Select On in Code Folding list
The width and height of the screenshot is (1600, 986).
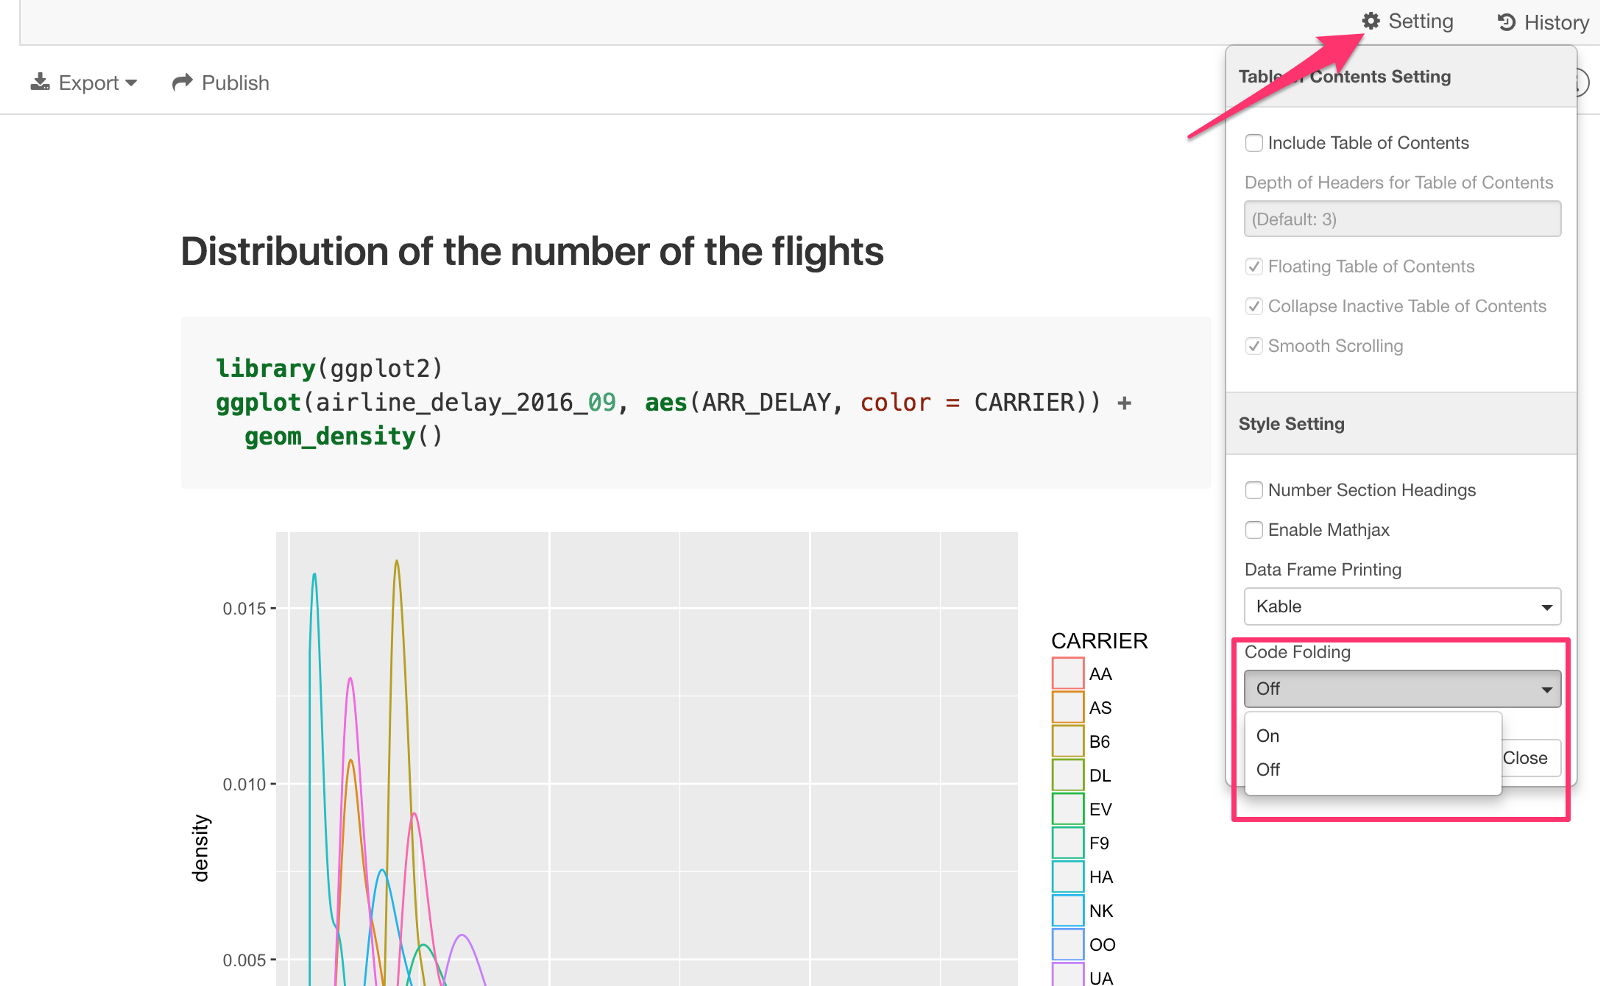(x=1268, y=736)
